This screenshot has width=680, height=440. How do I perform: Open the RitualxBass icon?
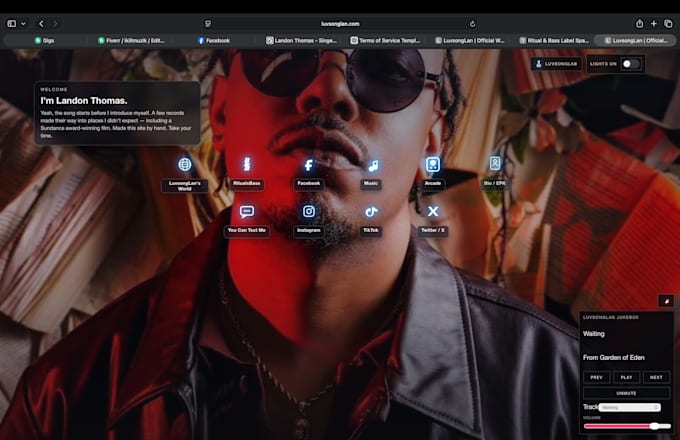point(246,164)
